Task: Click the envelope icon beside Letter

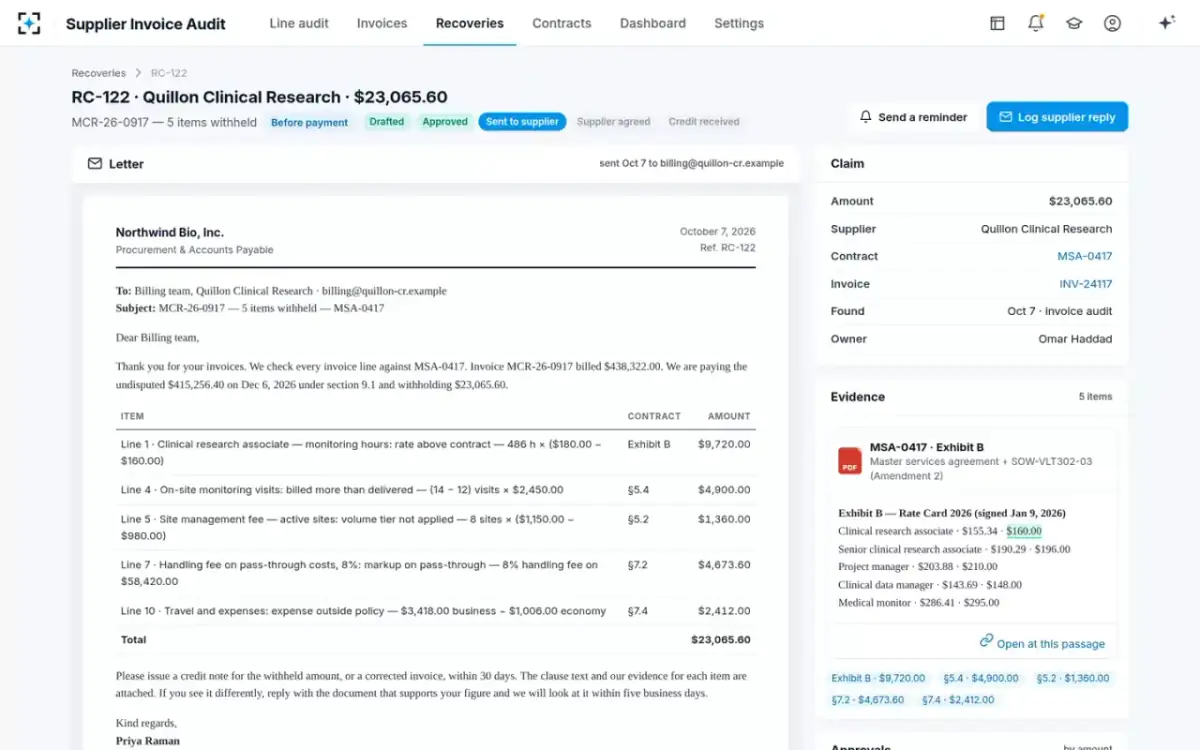Action: [x=95, y=163]
